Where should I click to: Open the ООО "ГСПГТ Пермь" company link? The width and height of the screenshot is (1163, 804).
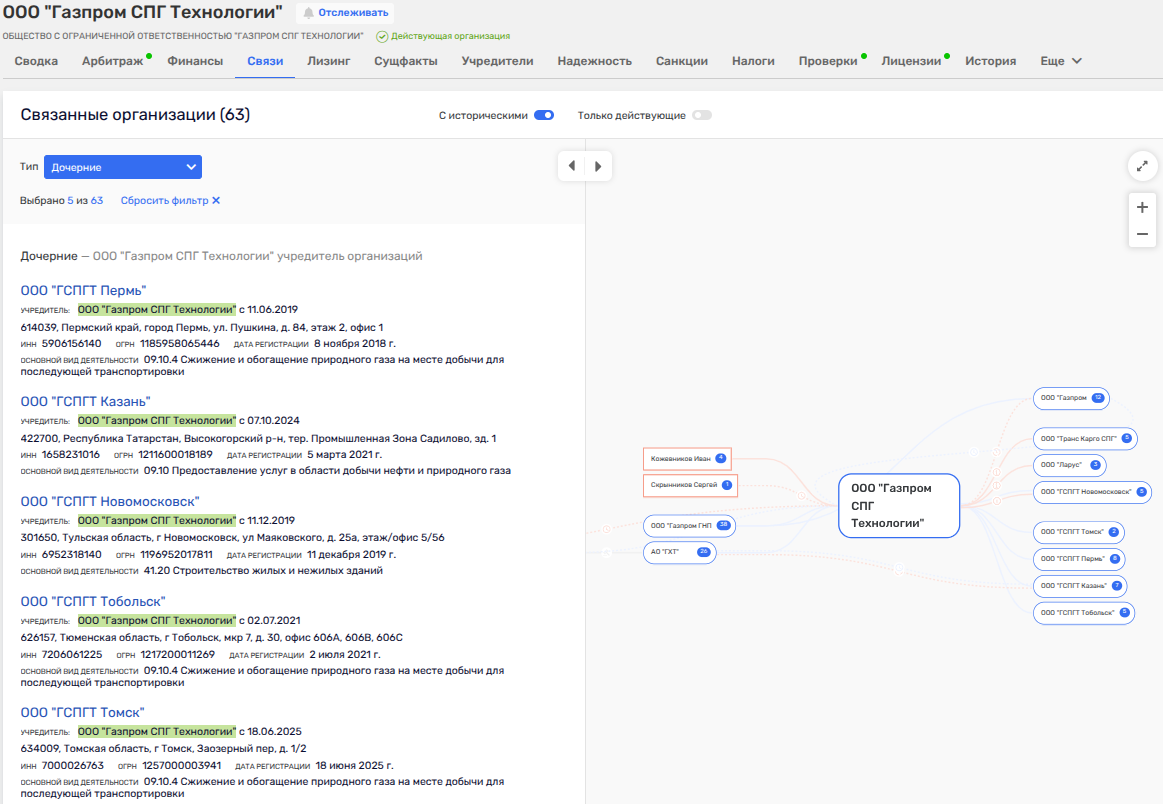83,290
